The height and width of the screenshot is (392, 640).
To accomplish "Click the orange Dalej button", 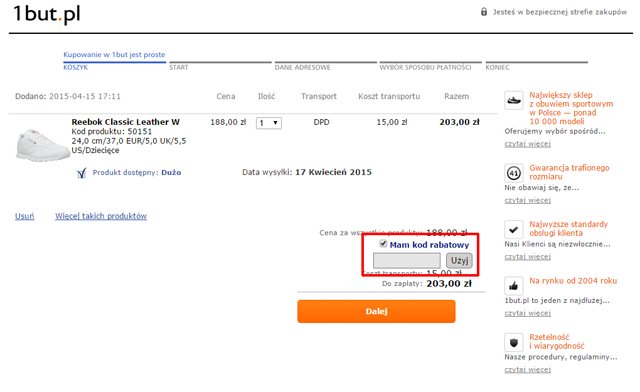I will point(376,311).
